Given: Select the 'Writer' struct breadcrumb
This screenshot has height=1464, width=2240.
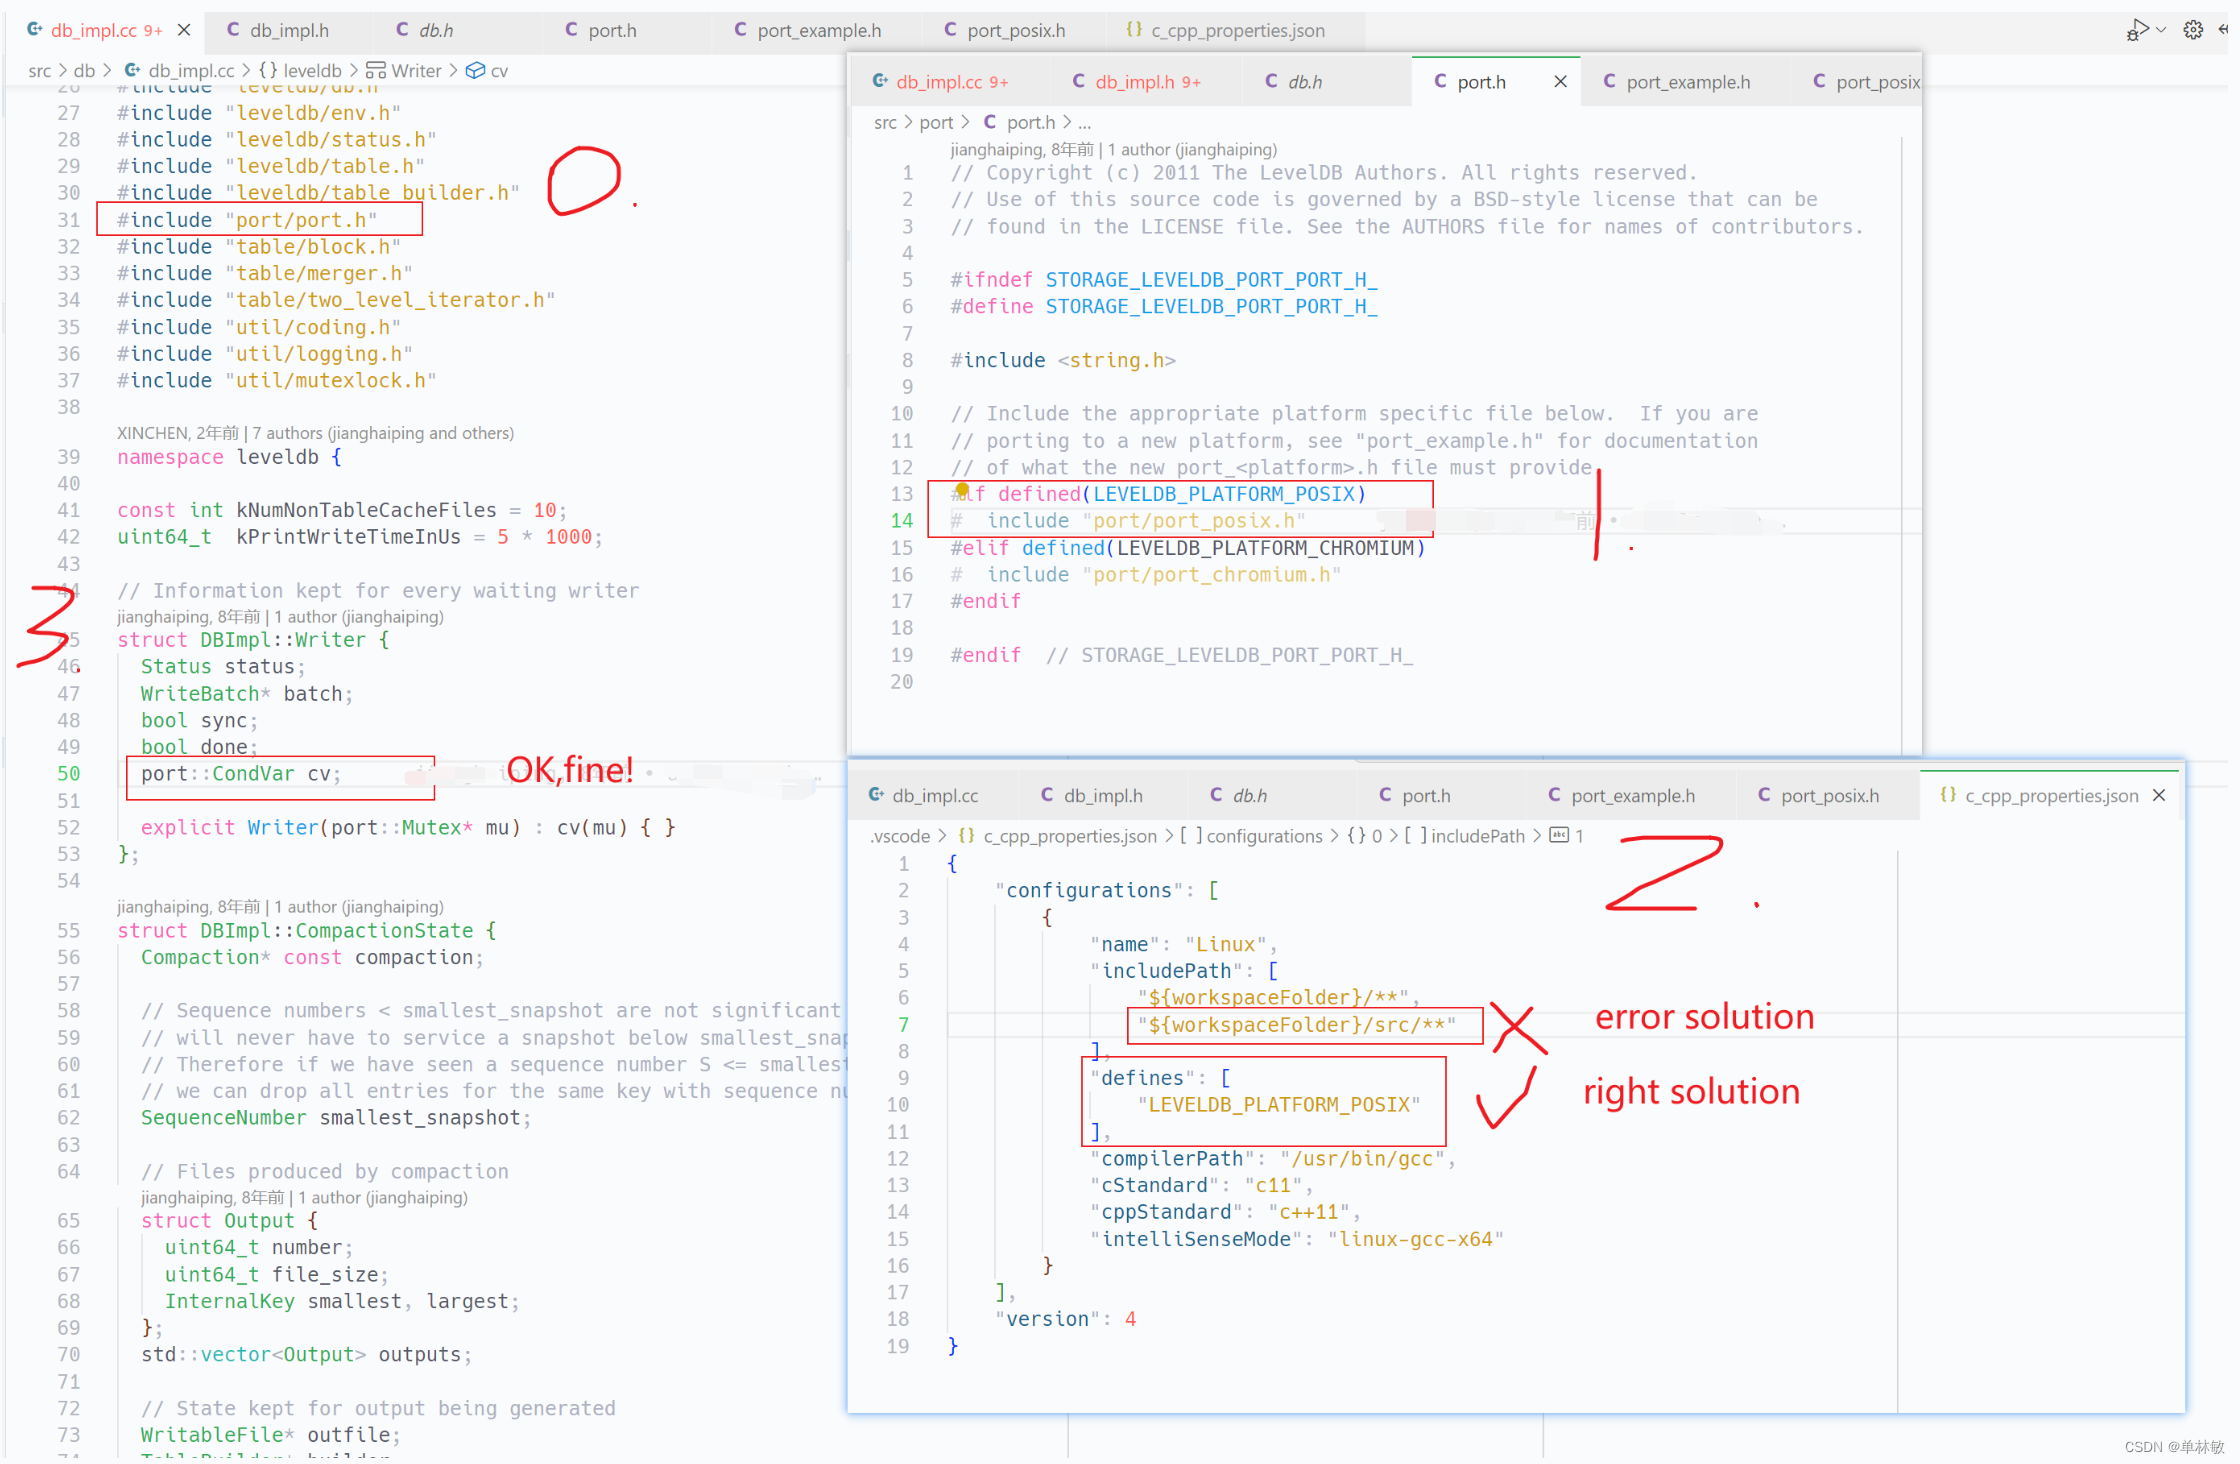Looking at the screenshot, I should click(x=416, y=70).
